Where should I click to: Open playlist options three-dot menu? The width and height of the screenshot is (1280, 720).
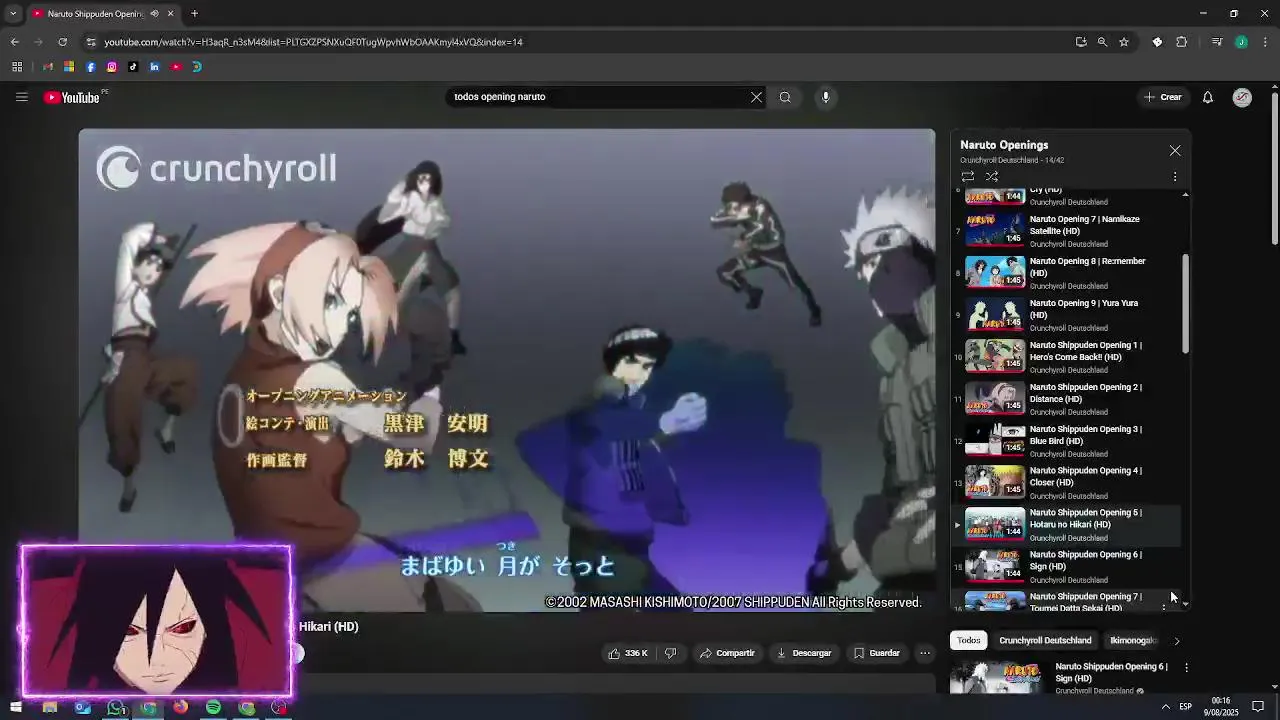[1175, 176]
